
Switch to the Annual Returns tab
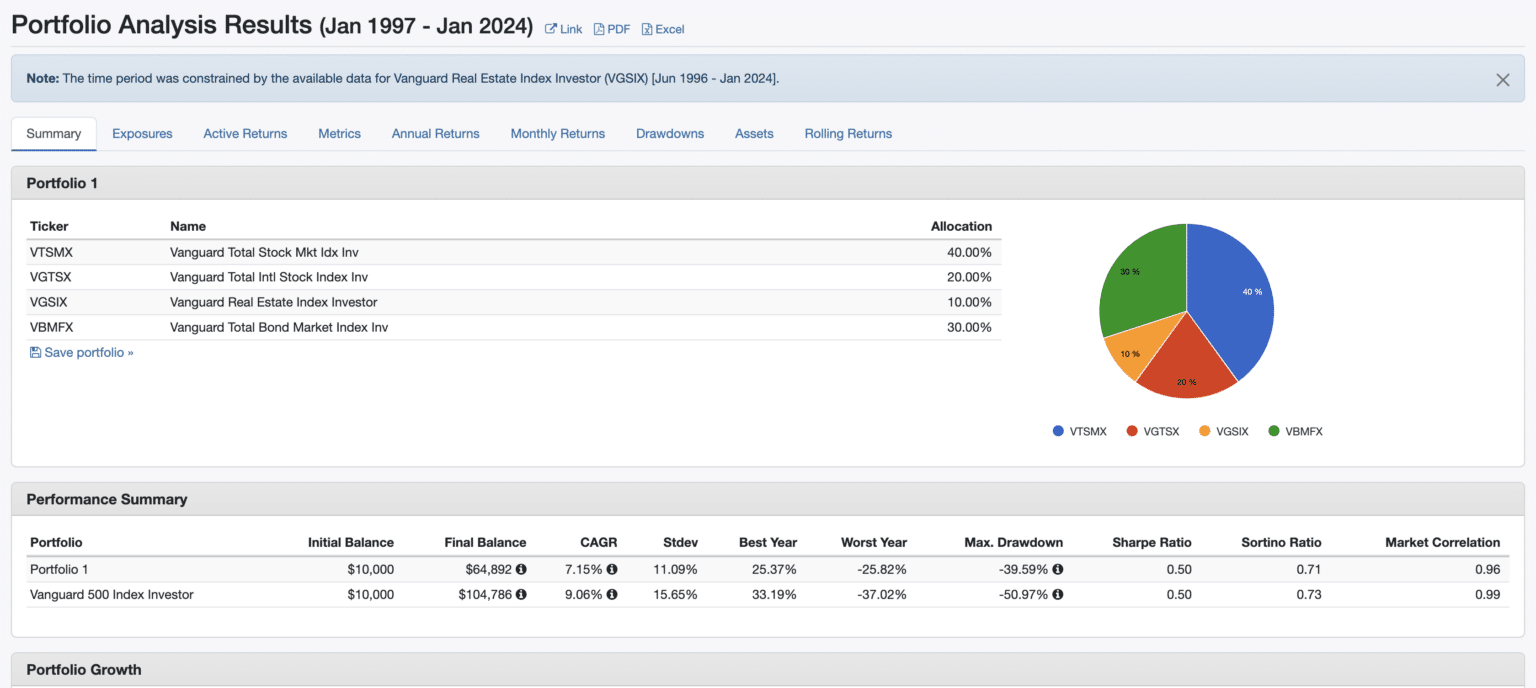tap(435, 134)
